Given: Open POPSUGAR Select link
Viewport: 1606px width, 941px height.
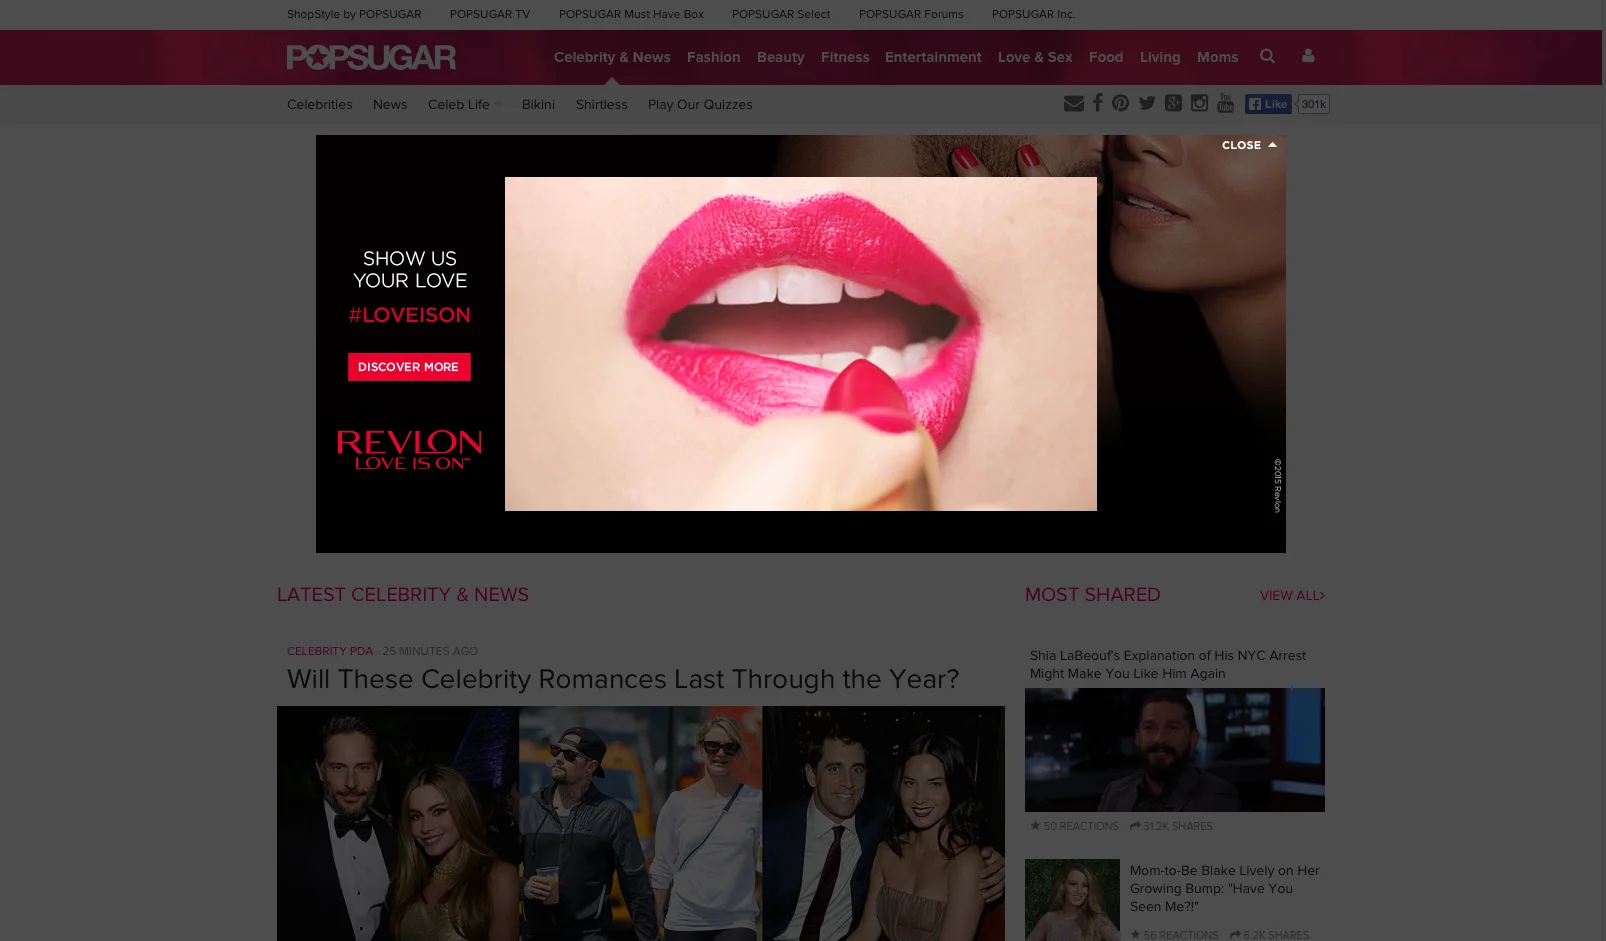Looking at the screenshot, I should tap(781, 14).
